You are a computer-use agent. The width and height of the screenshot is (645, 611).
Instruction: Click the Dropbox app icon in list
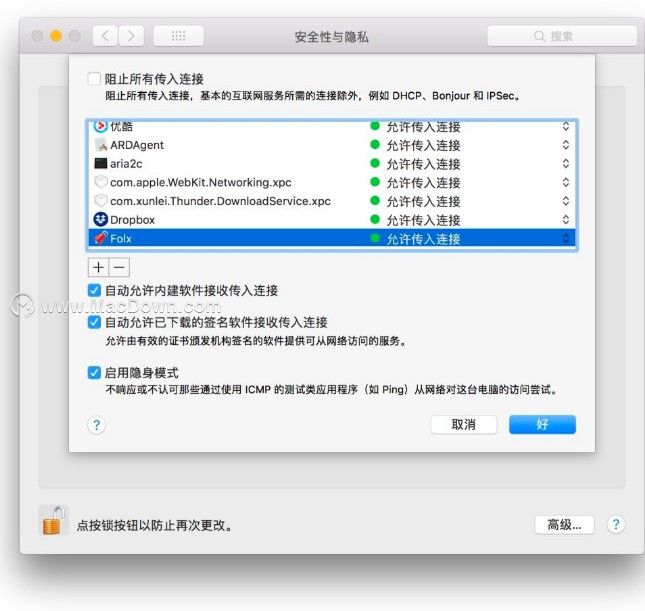click(x=100, y=219)
